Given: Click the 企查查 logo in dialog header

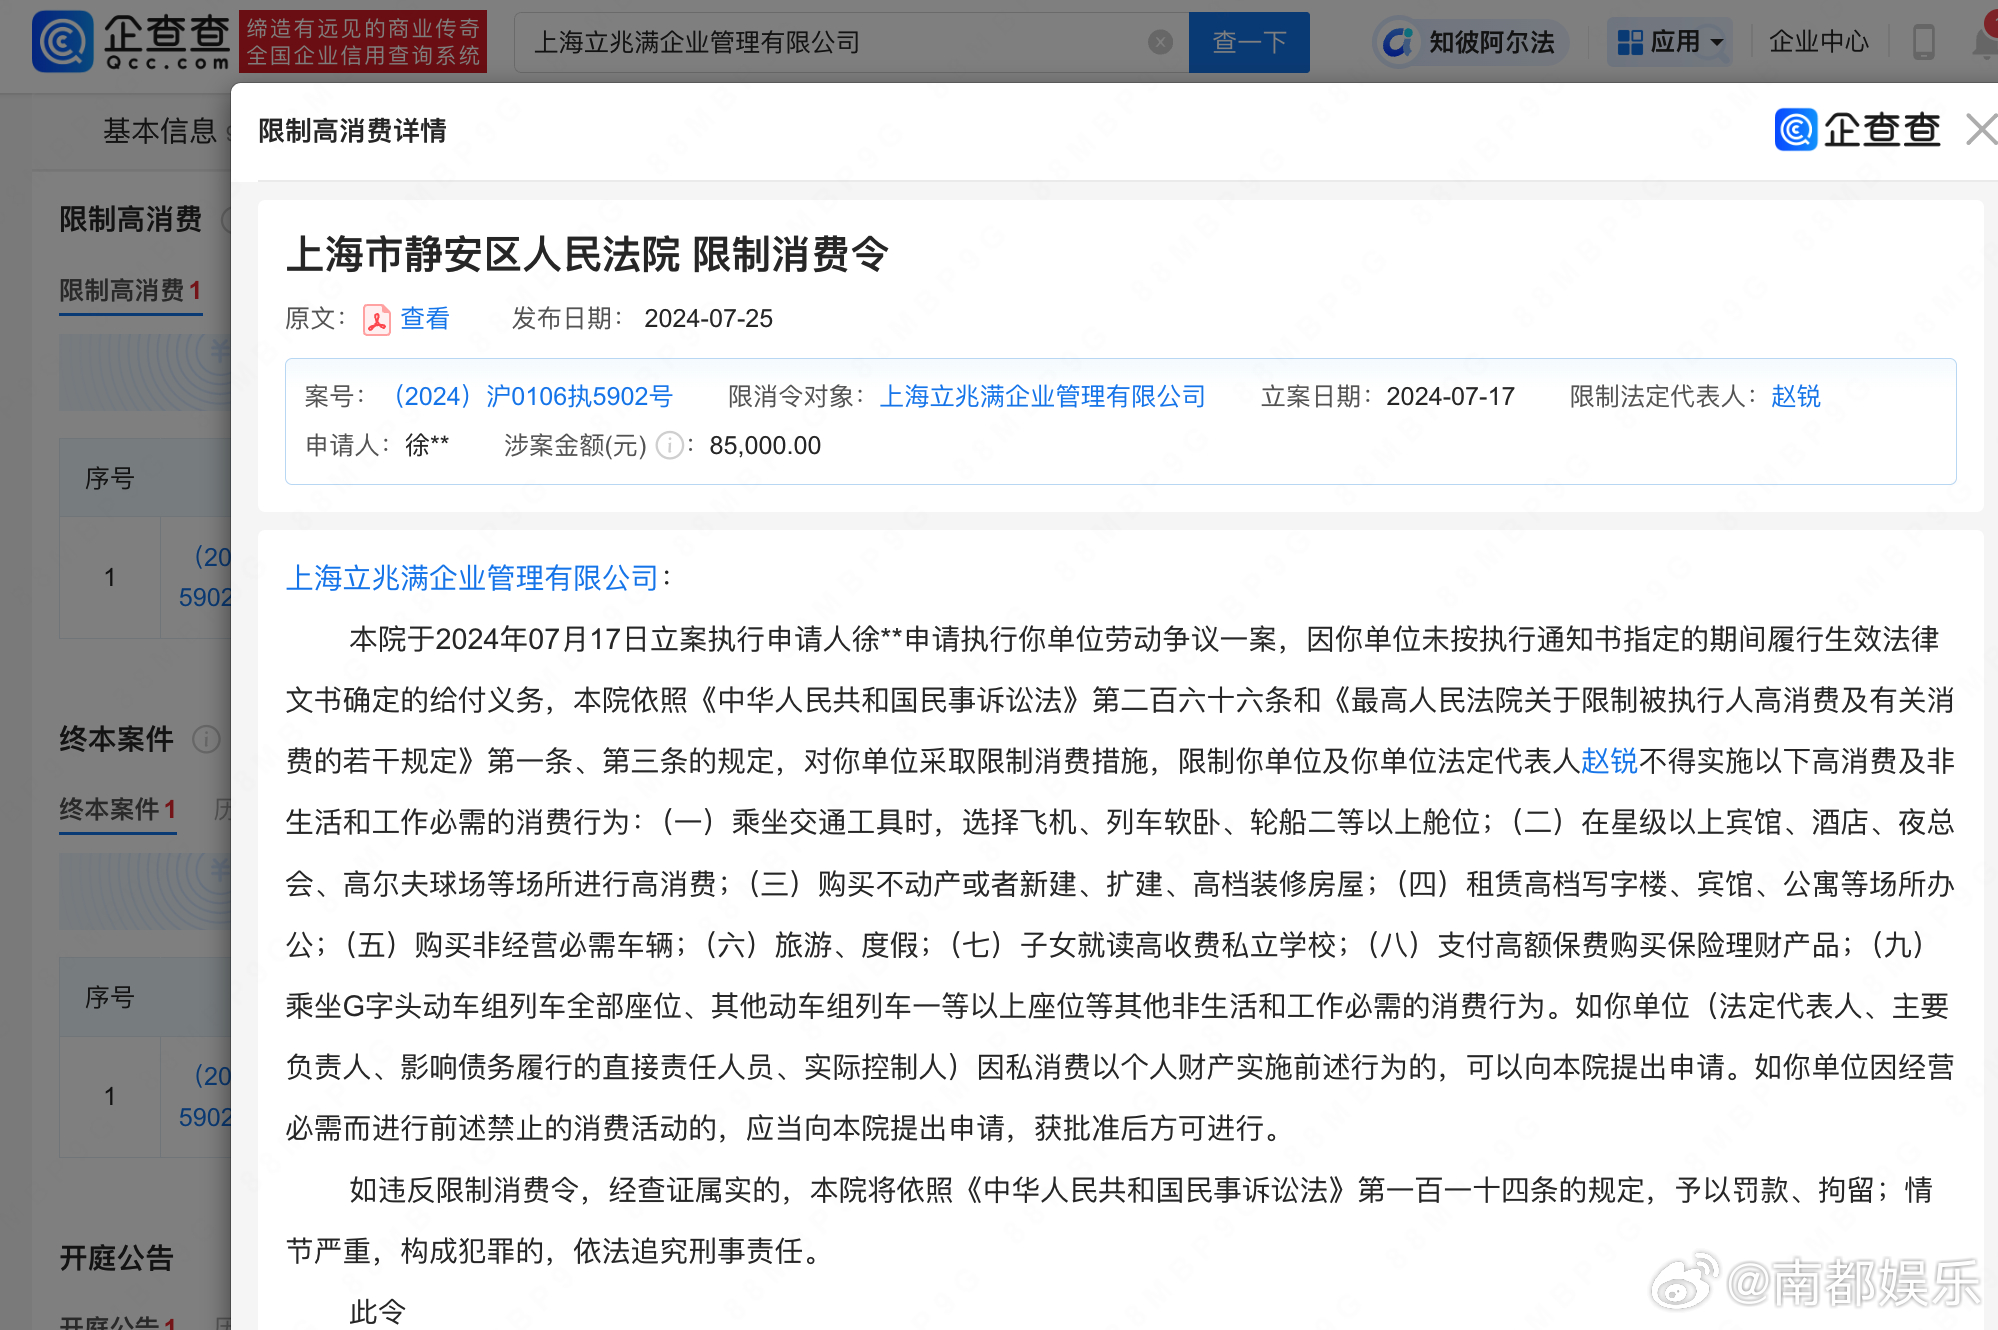Looking at the screenshot, I should [1857, 130].
